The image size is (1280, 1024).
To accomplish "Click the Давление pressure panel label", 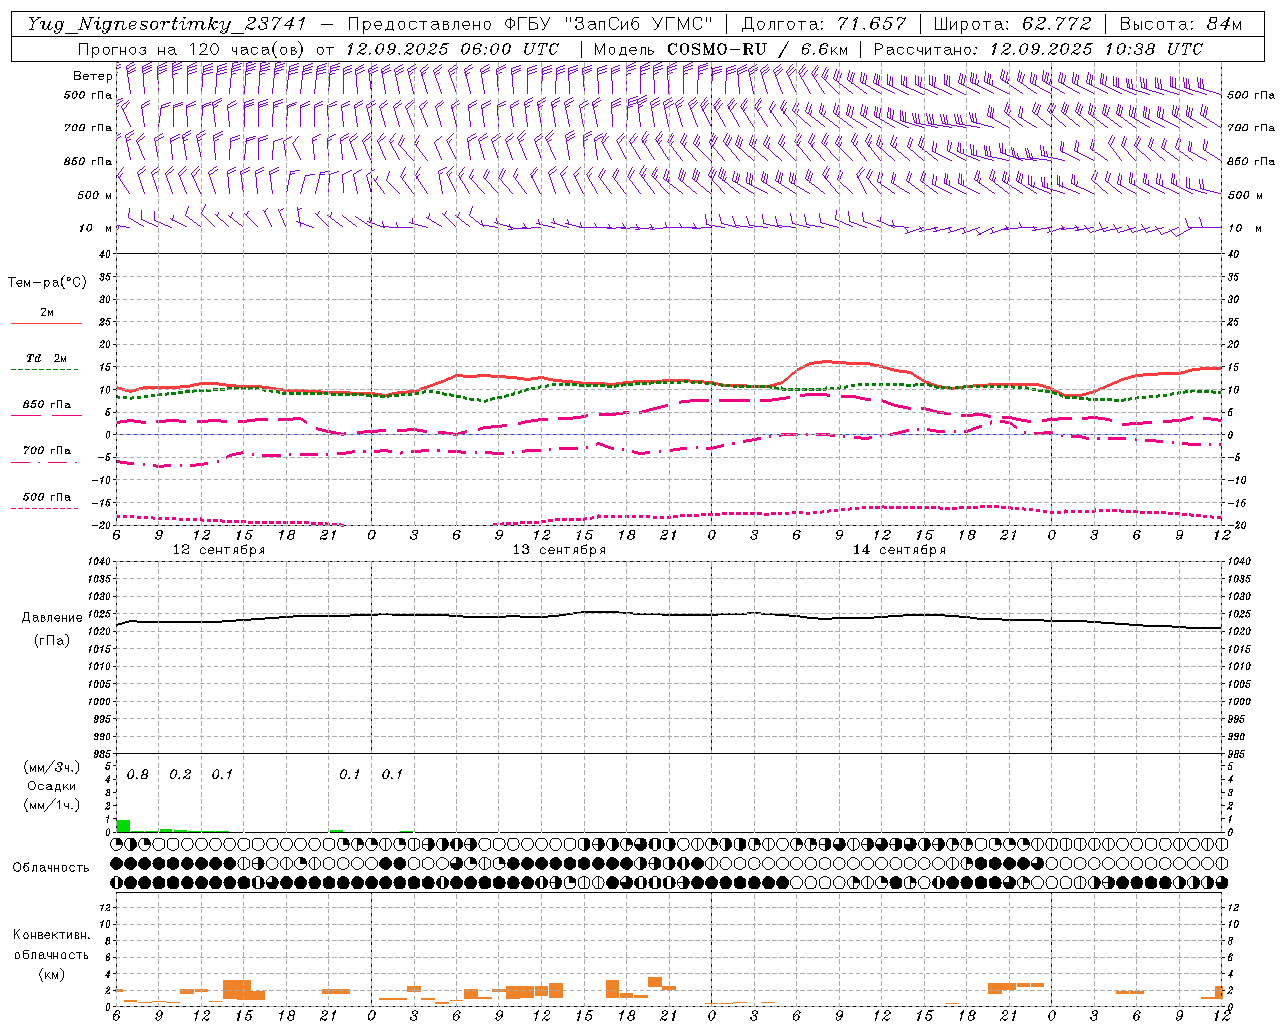I will (52, 618).
